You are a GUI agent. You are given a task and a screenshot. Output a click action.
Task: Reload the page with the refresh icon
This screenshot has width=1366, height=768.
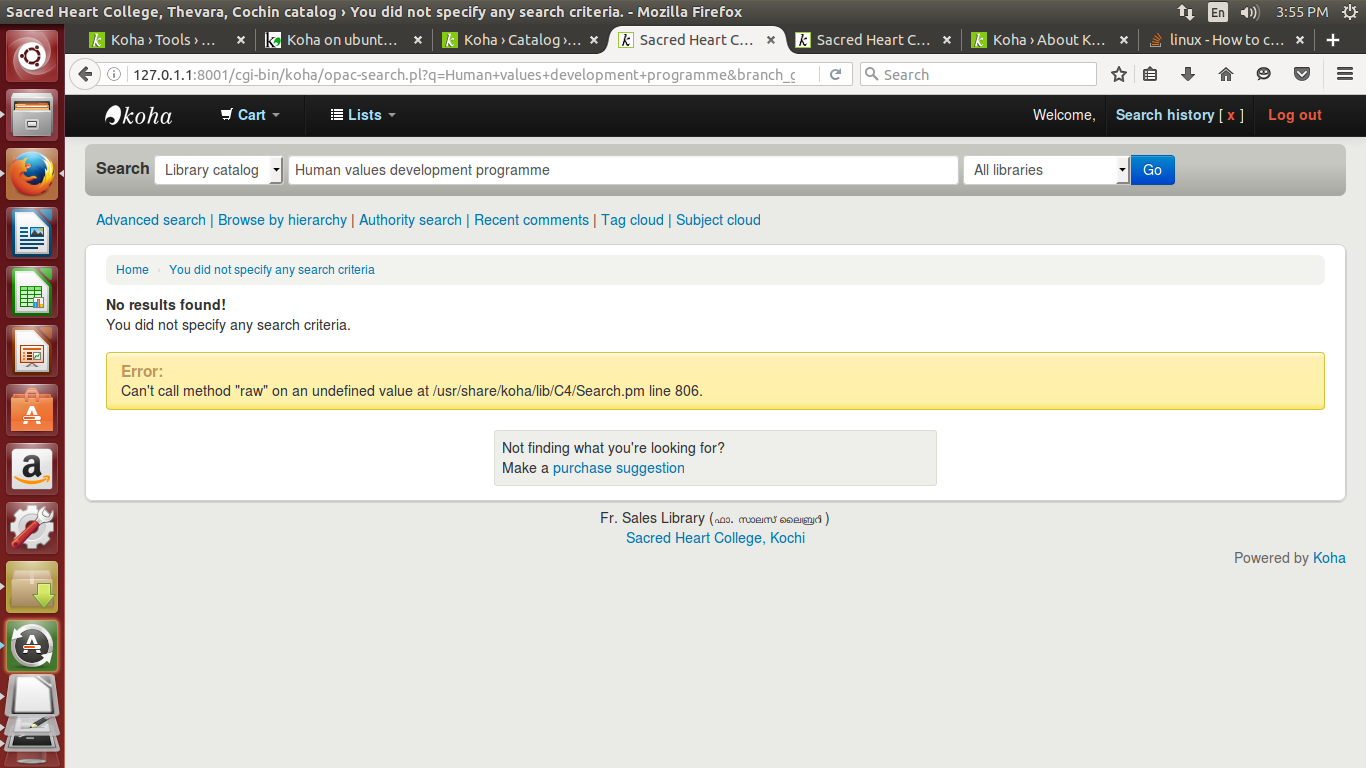pyautogui.click(x=836, y=74)
